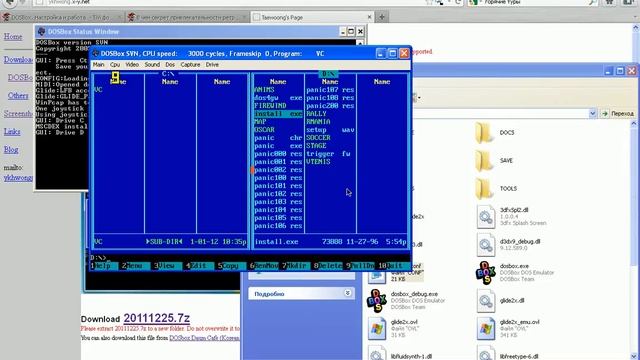Click the 7Mkdir function key

tap(296, 266)
